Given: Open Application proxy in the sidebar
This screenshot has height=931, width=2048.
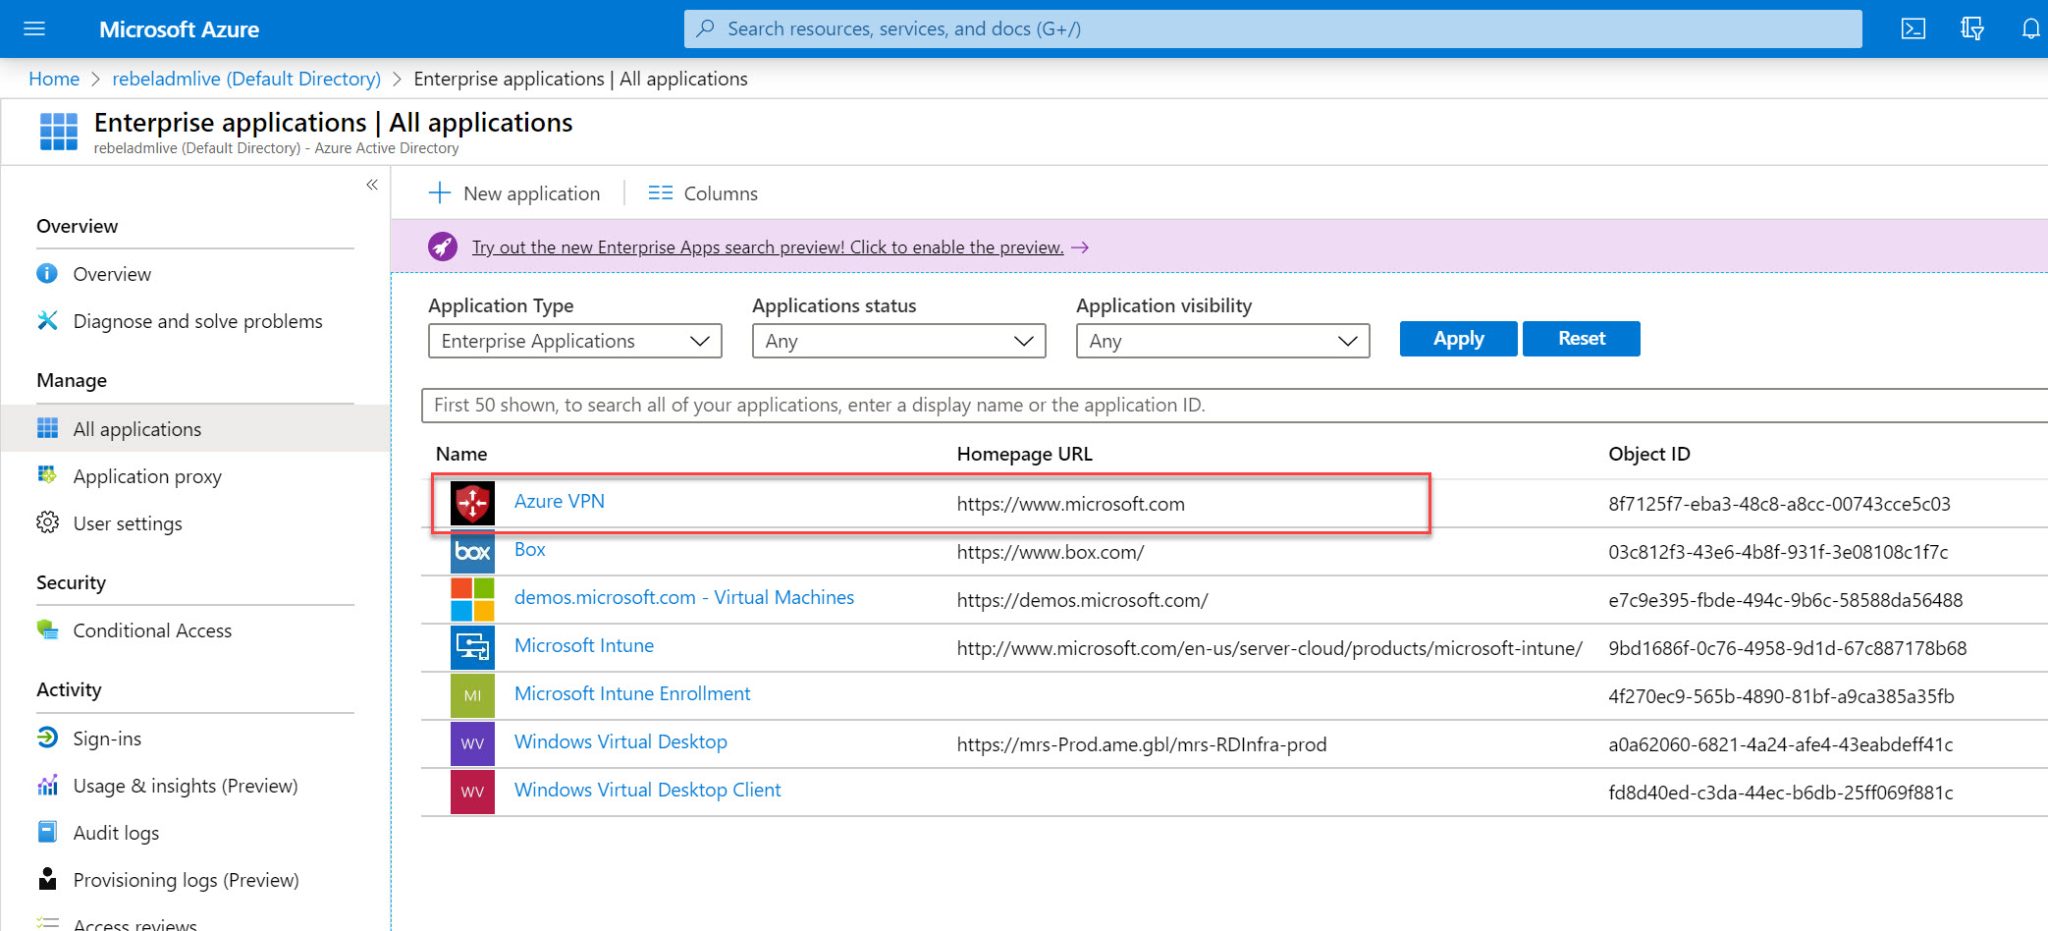Looking at the screenshot, I should [x=147, y=476].
